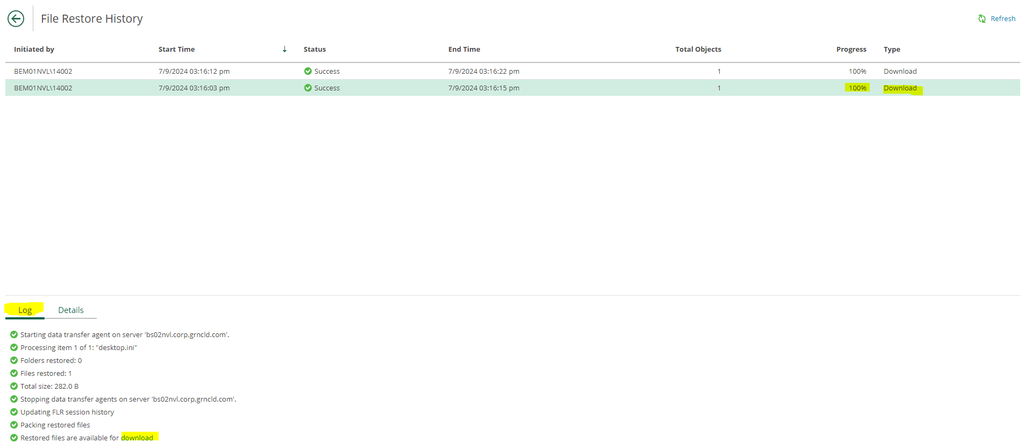Open the Log tab

pos(25,310)
